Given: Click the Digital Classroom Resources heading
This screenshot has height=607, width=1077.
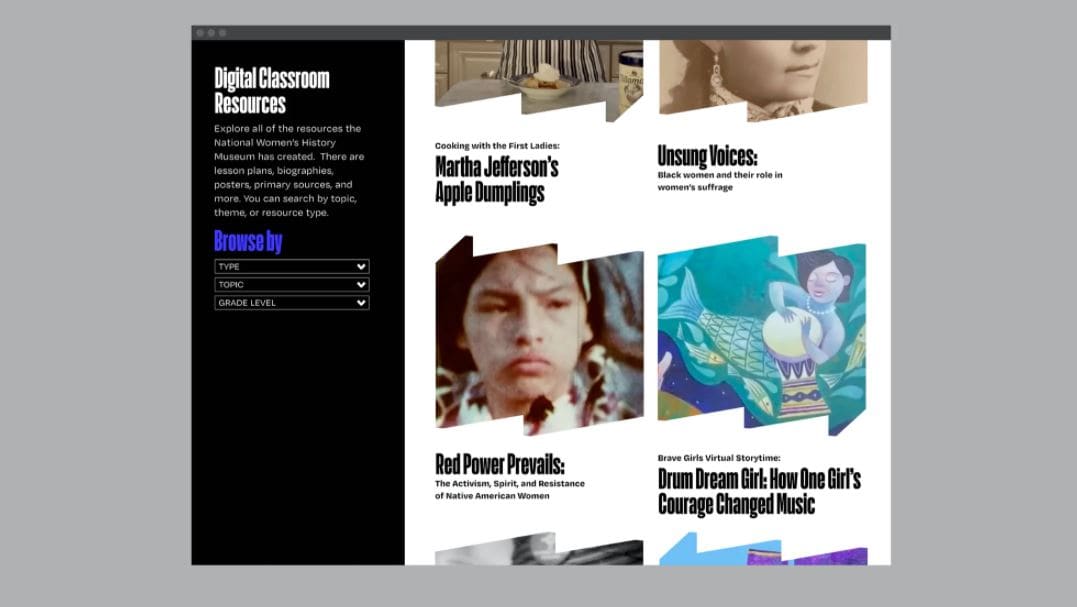Looking at the screenshot, I should [271, 91].
